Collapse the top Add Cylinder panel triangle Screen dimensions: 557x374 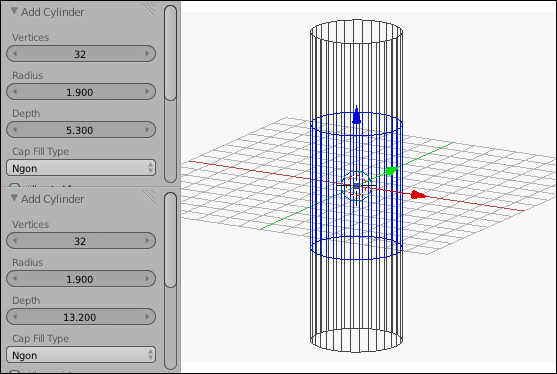[x=14, y=11]
